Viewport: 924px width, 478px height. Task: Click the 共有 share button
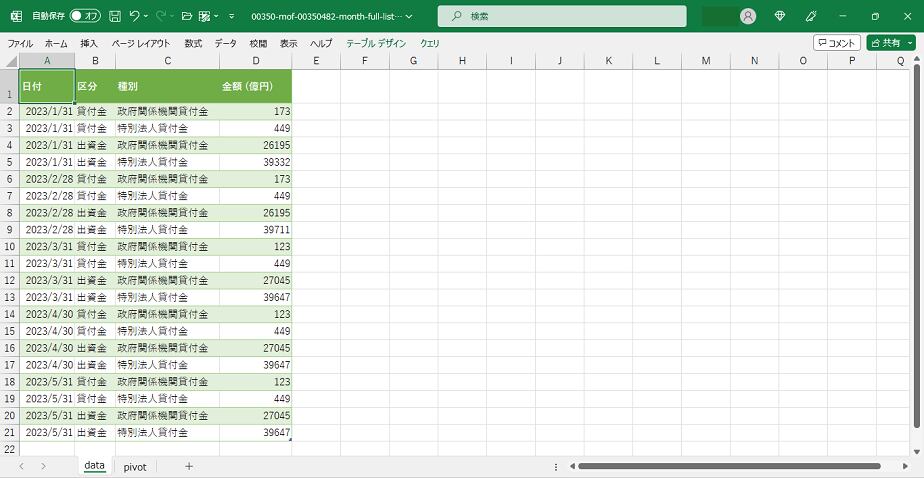click(885, 43)
